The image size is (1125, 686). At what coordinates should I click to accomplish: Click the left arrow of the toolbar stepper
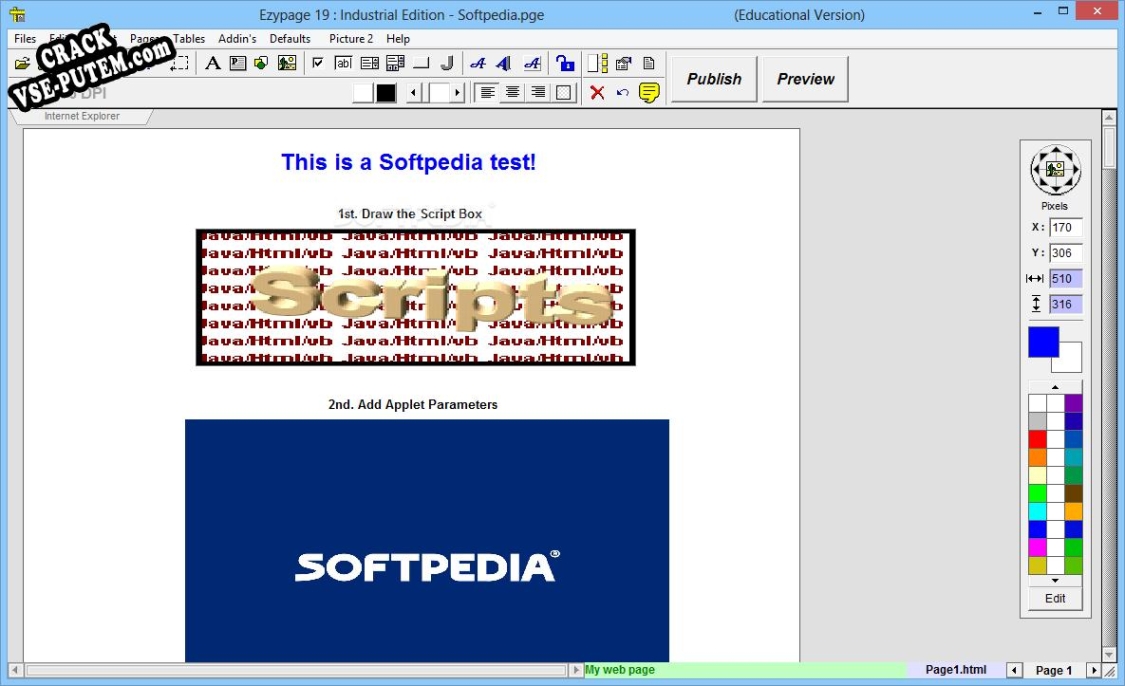click(413, 93)
